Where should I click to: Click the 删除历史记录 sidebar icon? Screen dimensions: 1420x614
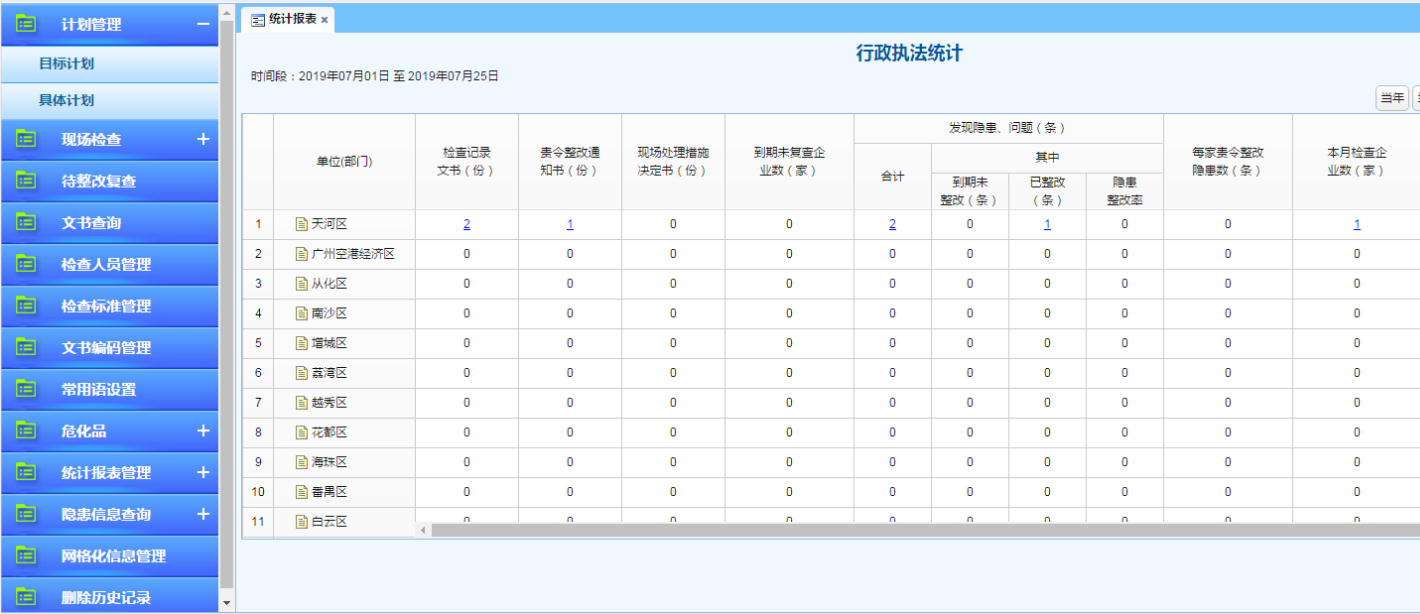26,597
